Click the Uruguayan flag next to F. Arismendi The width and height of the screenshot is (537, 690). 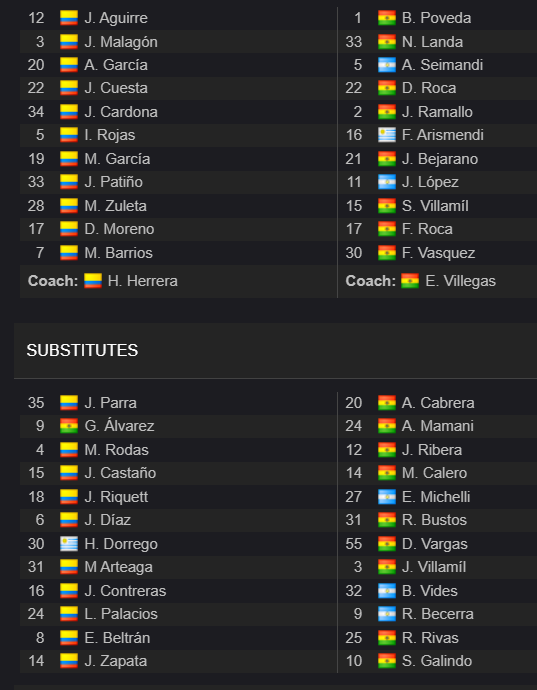click(x=386, y=135)
